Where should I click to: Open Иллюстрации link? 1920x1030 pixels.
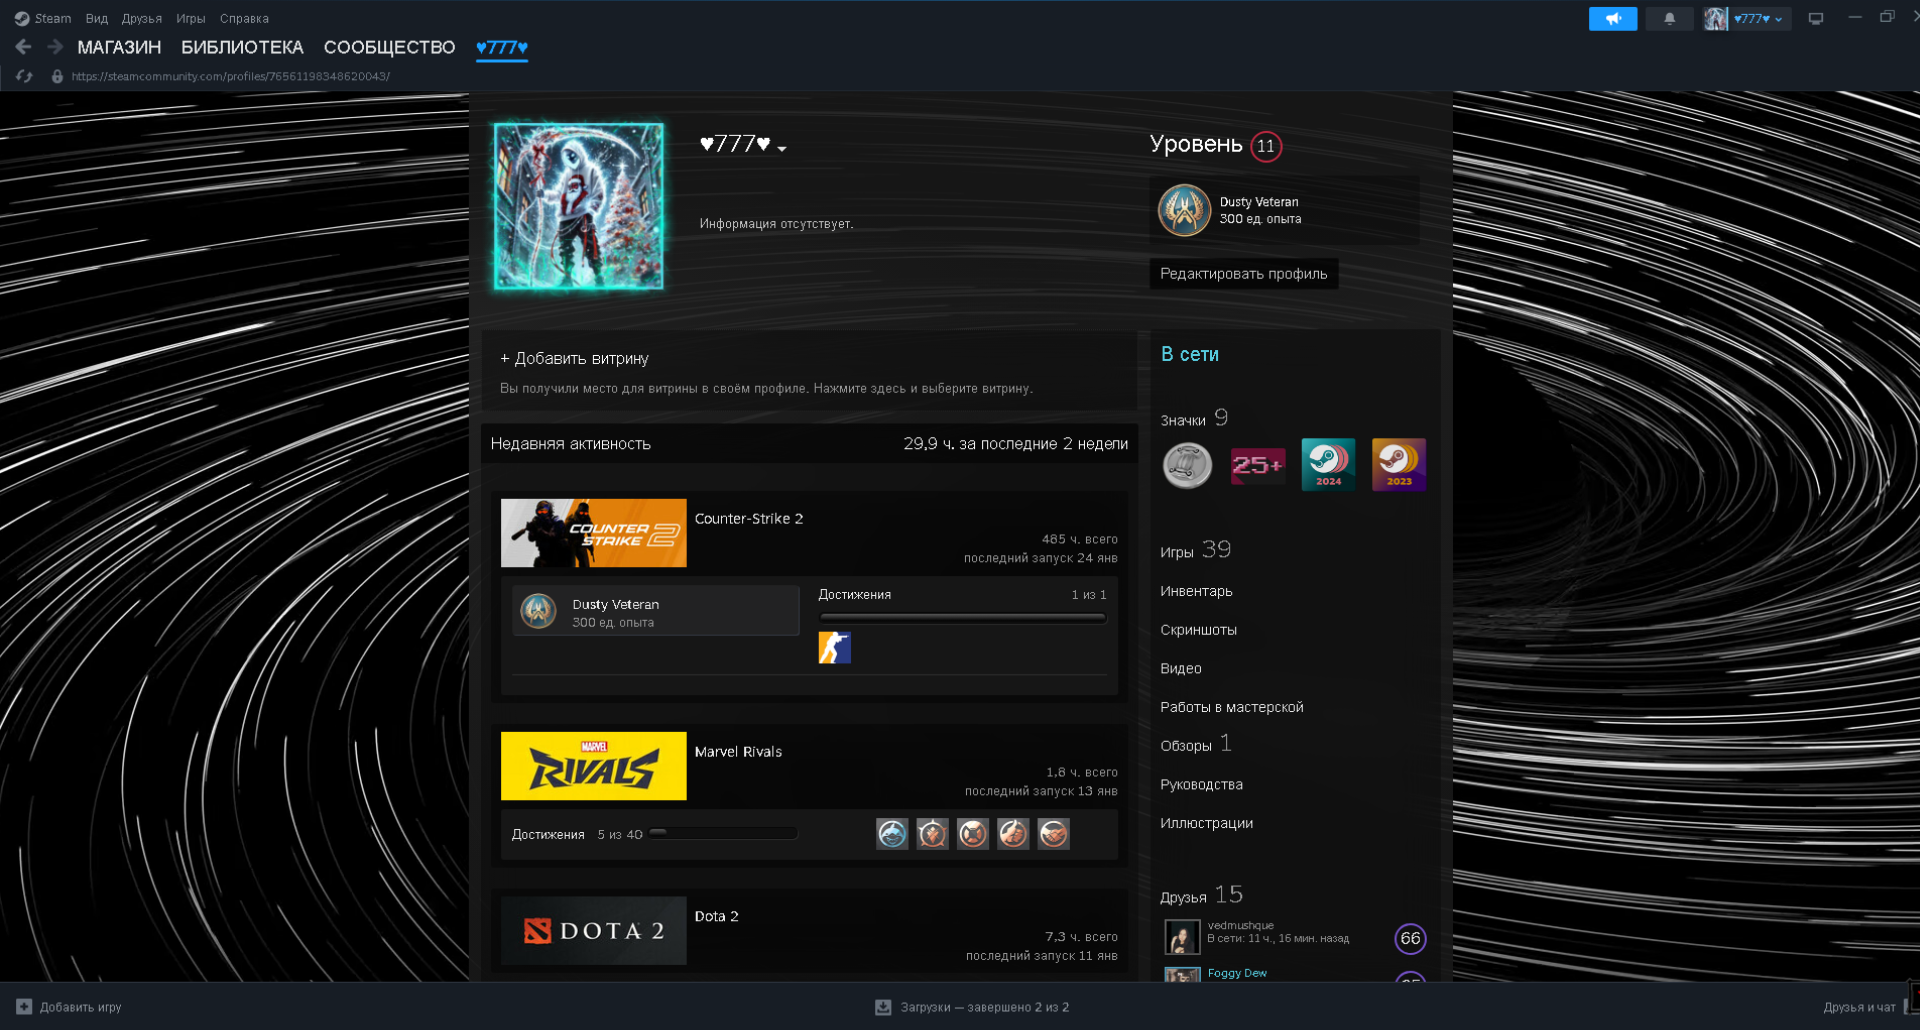[1206, 823]
